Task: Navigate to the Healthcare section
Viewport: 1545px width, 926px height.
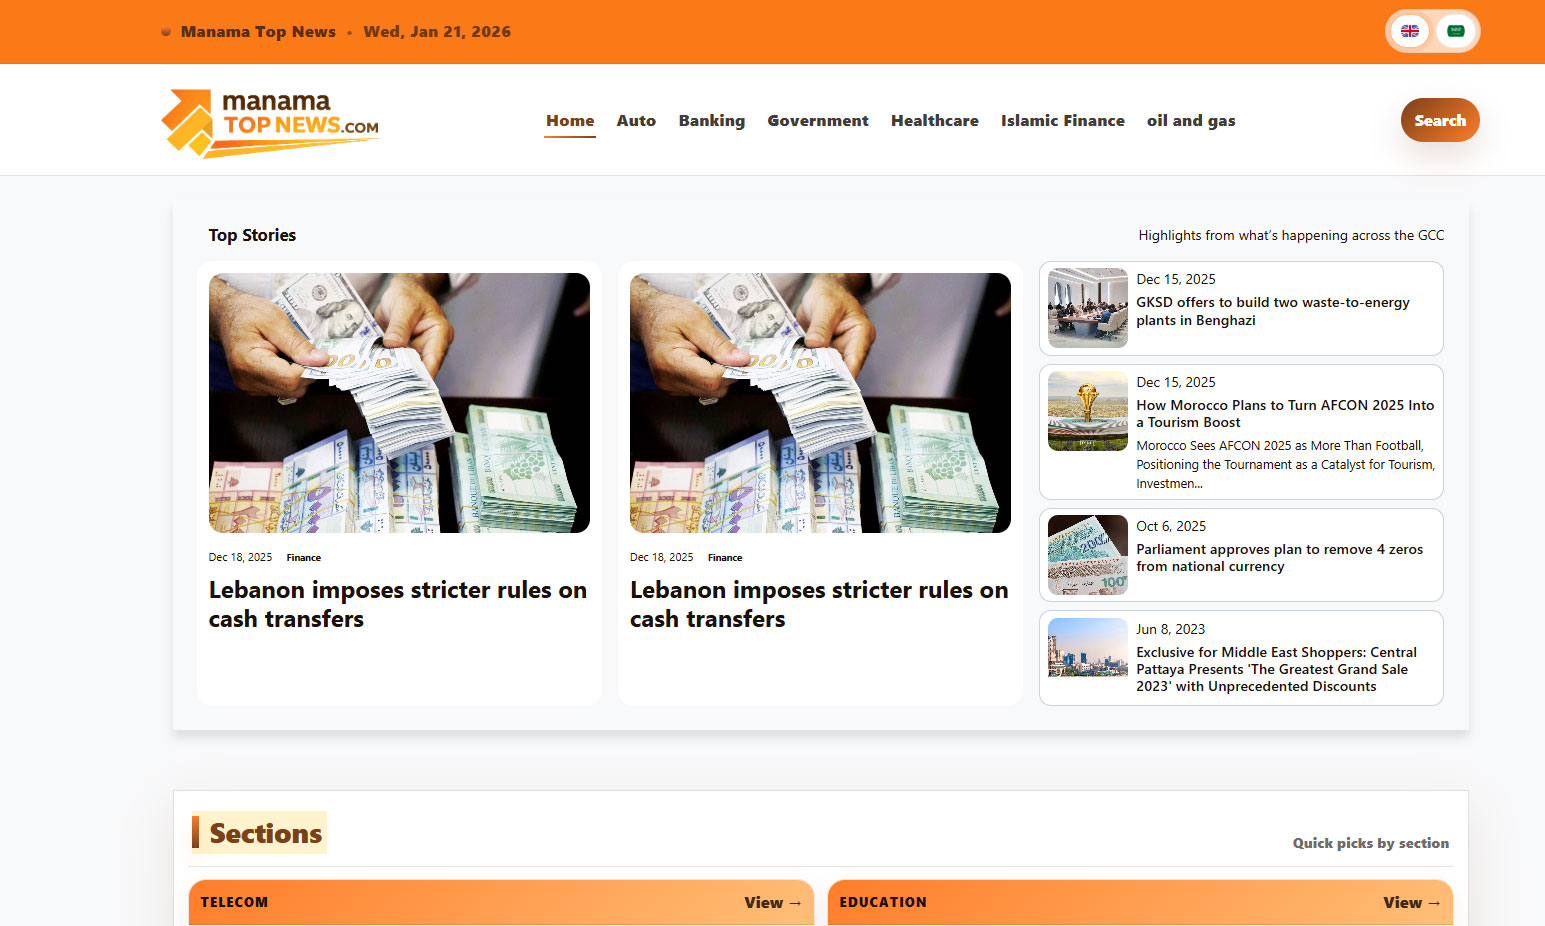Action: (934, 121)
